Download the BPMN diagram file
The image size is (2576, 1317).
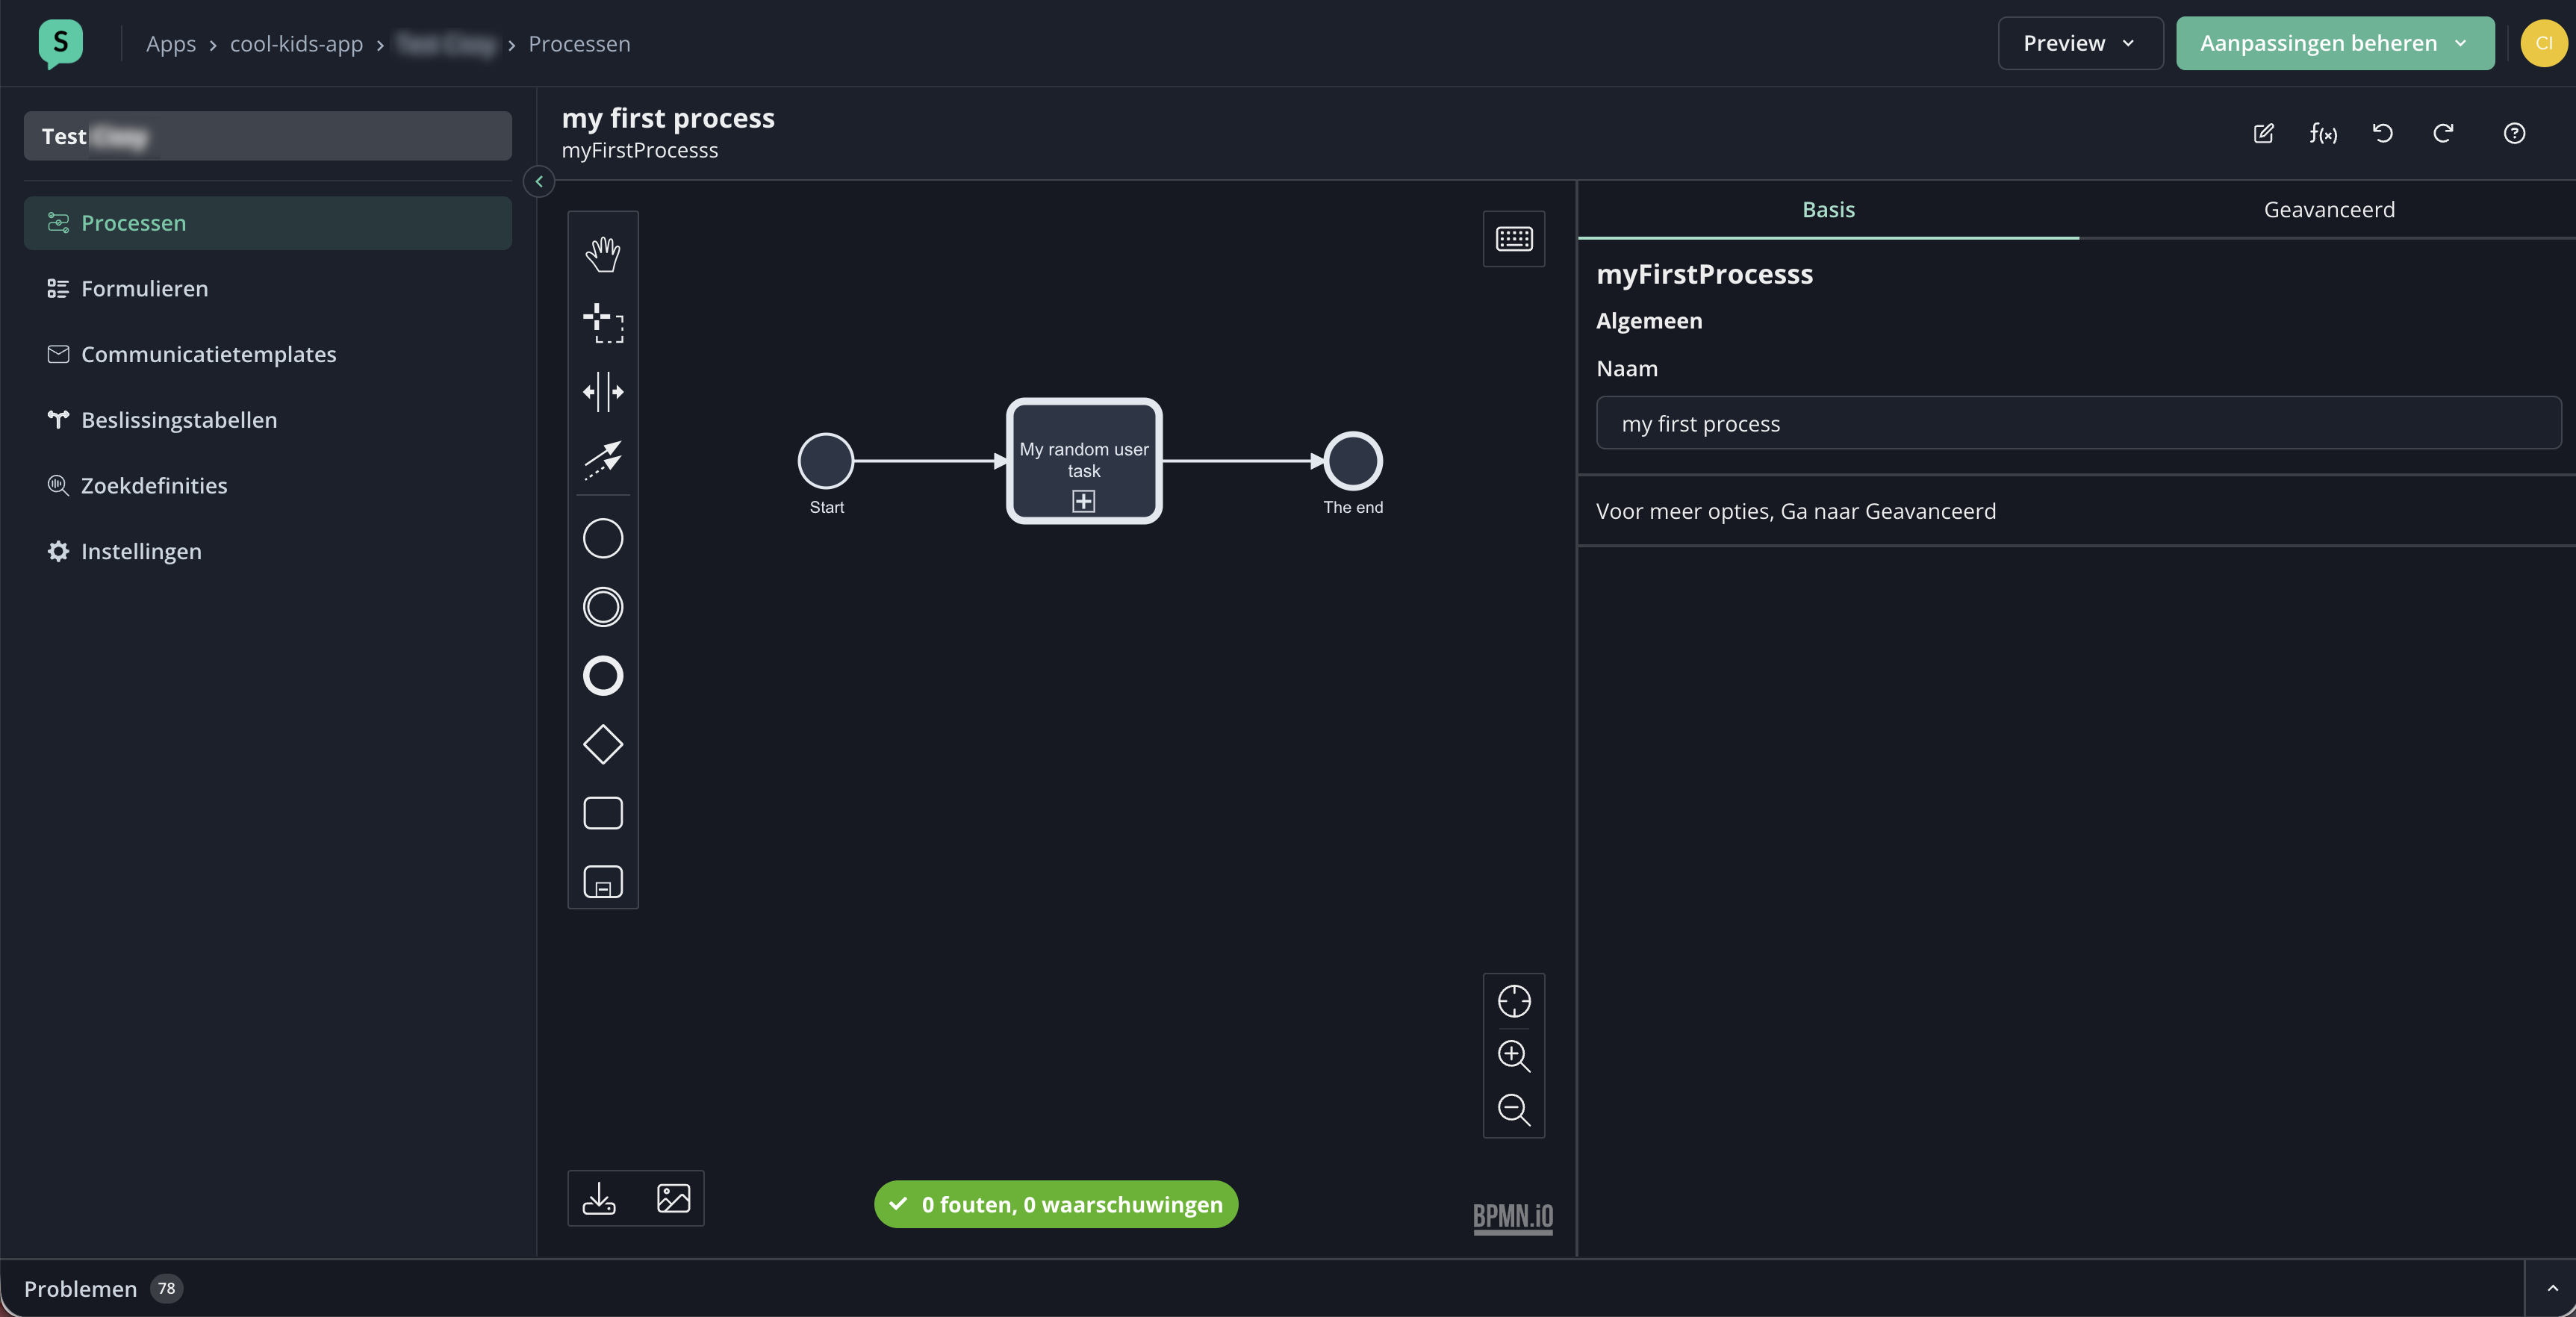[599, 1198]
